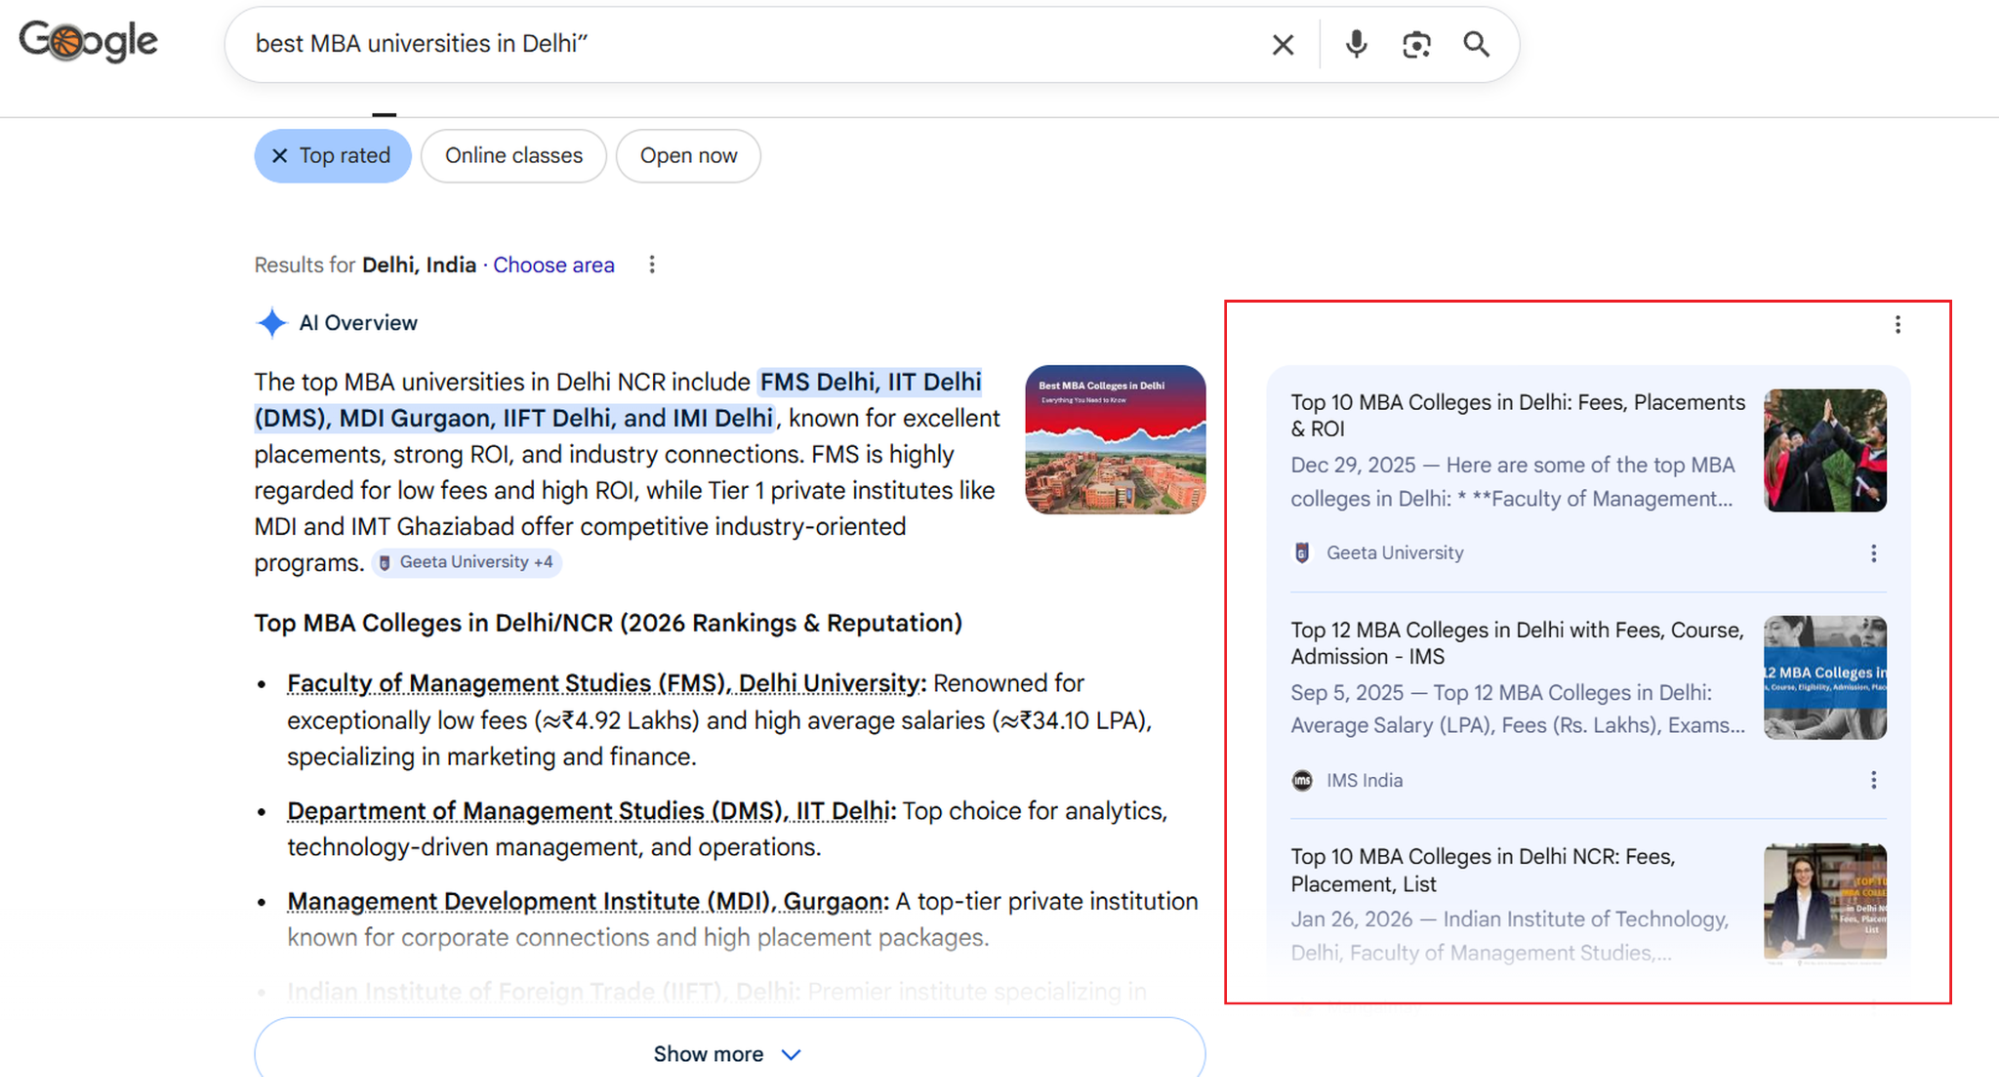
Task: Open Google Lens image search
Action: tap(1416, 44)
